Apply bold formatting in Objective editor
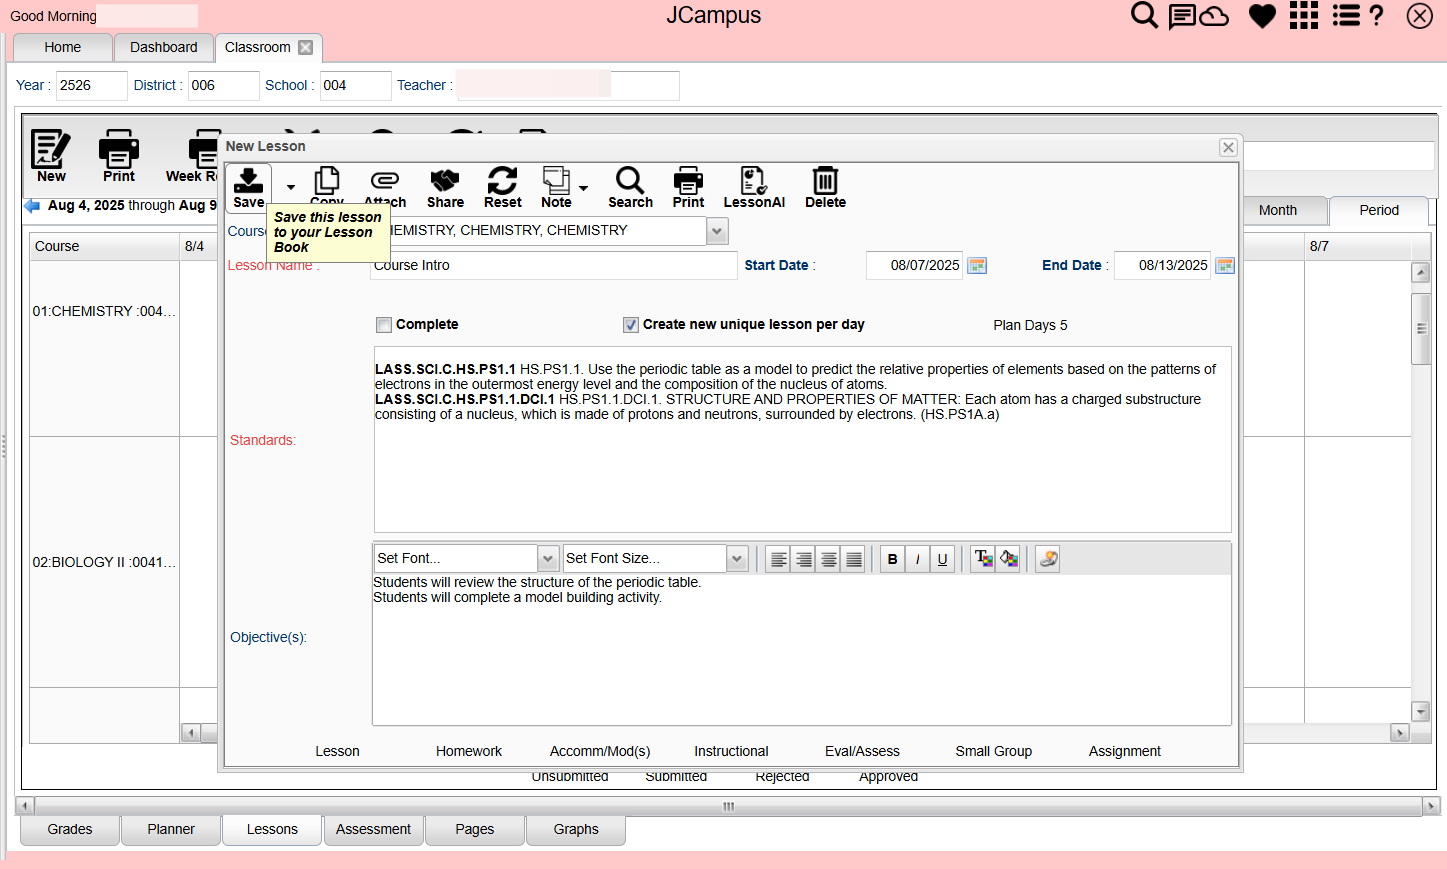1447x869 pixels. coord(892,559)
